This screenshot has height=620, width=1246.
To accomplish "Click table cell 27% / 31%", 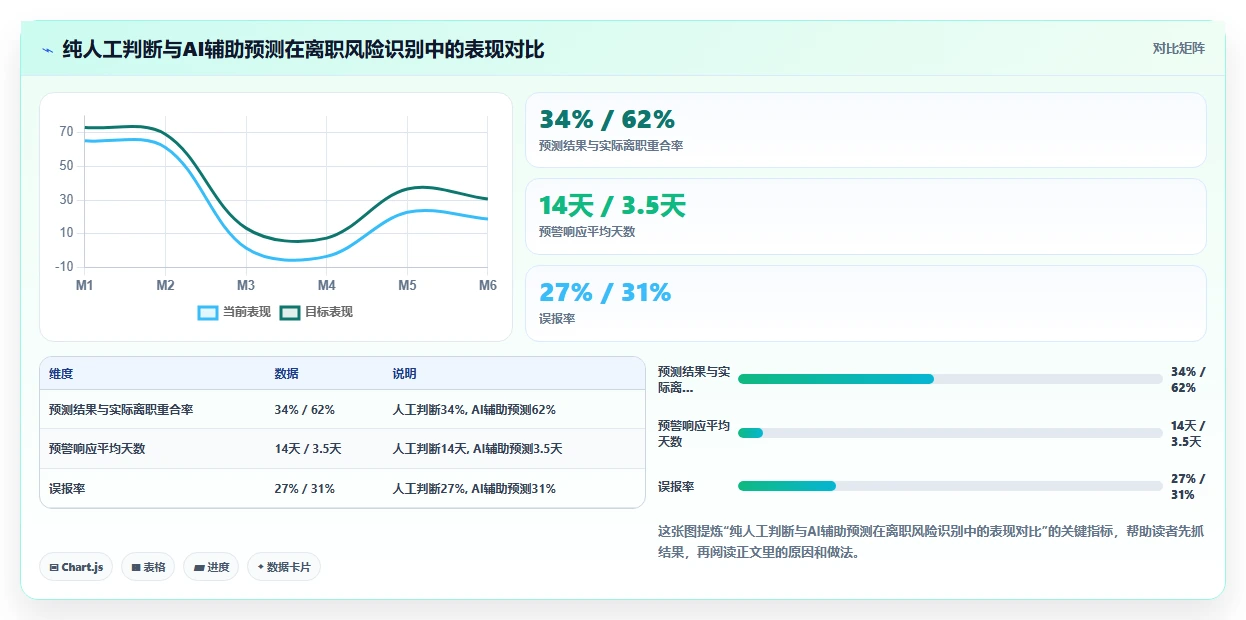I will tap(304, 489).
